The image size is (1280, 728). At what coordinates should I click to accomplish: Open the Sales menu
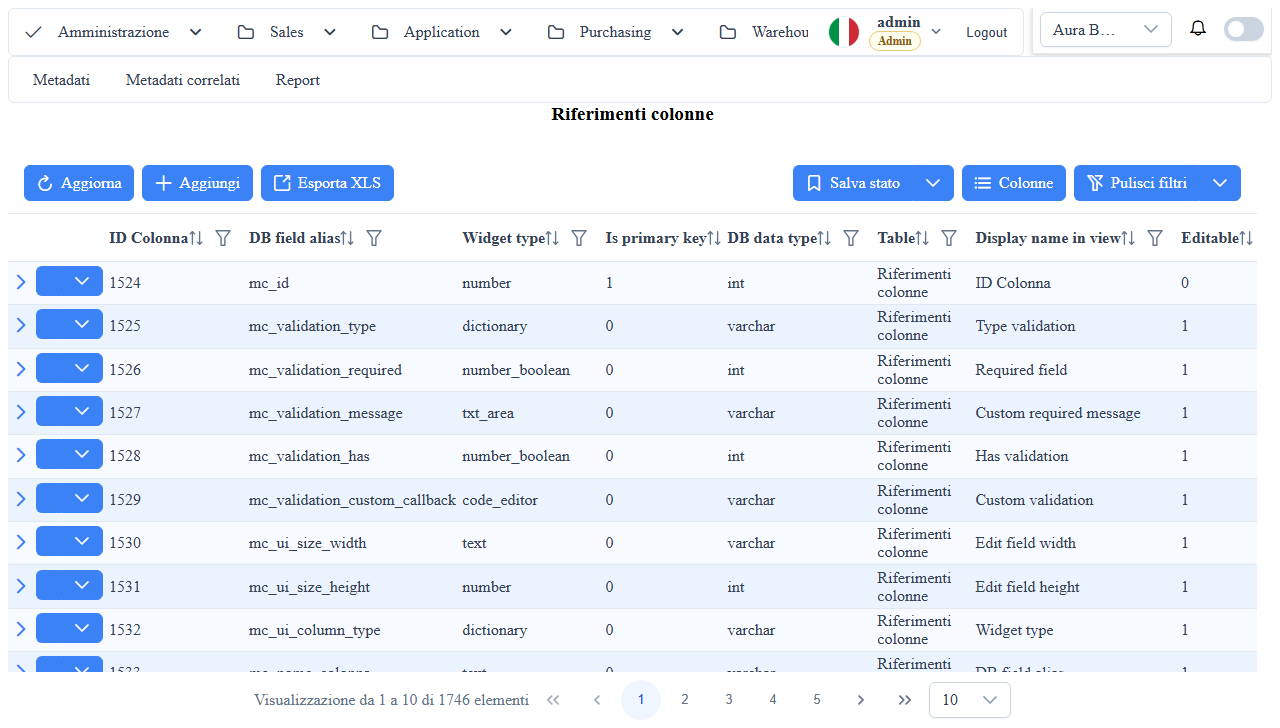(x=287, y=32)
